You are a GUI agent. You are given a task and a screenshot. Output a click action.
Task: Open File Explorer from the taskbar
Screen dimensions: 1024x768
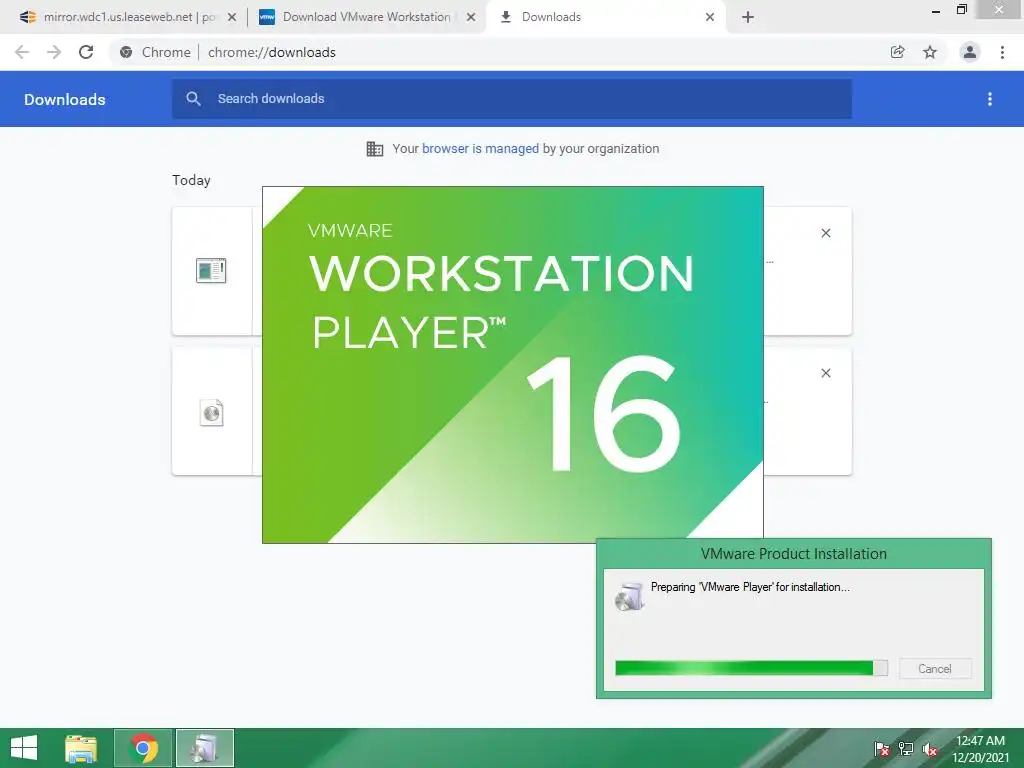click(81, 748)
